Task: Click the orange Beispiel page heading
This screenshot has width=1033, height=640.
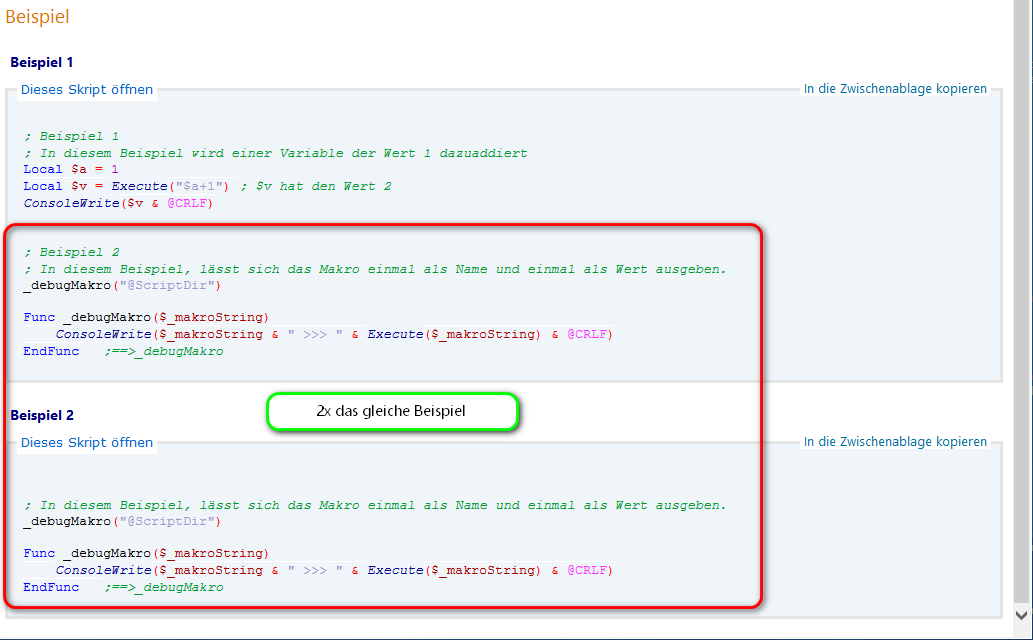Action: 38,17
